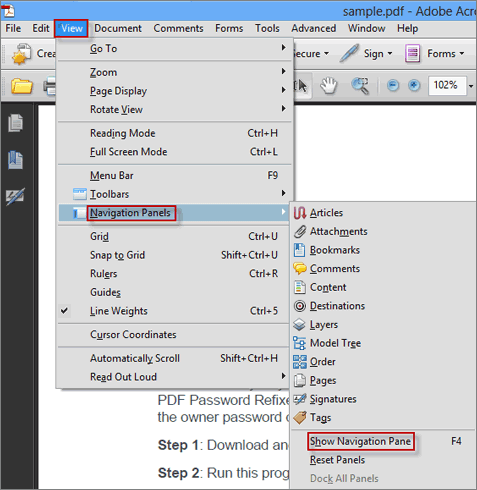Click Show Navigation Pane

coord(361,441)
